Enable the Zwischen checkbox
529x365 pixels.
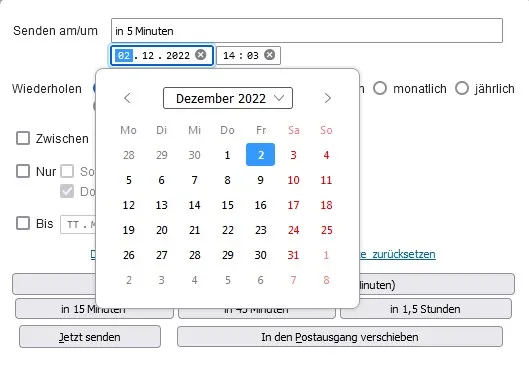click(x=23, y=138)
